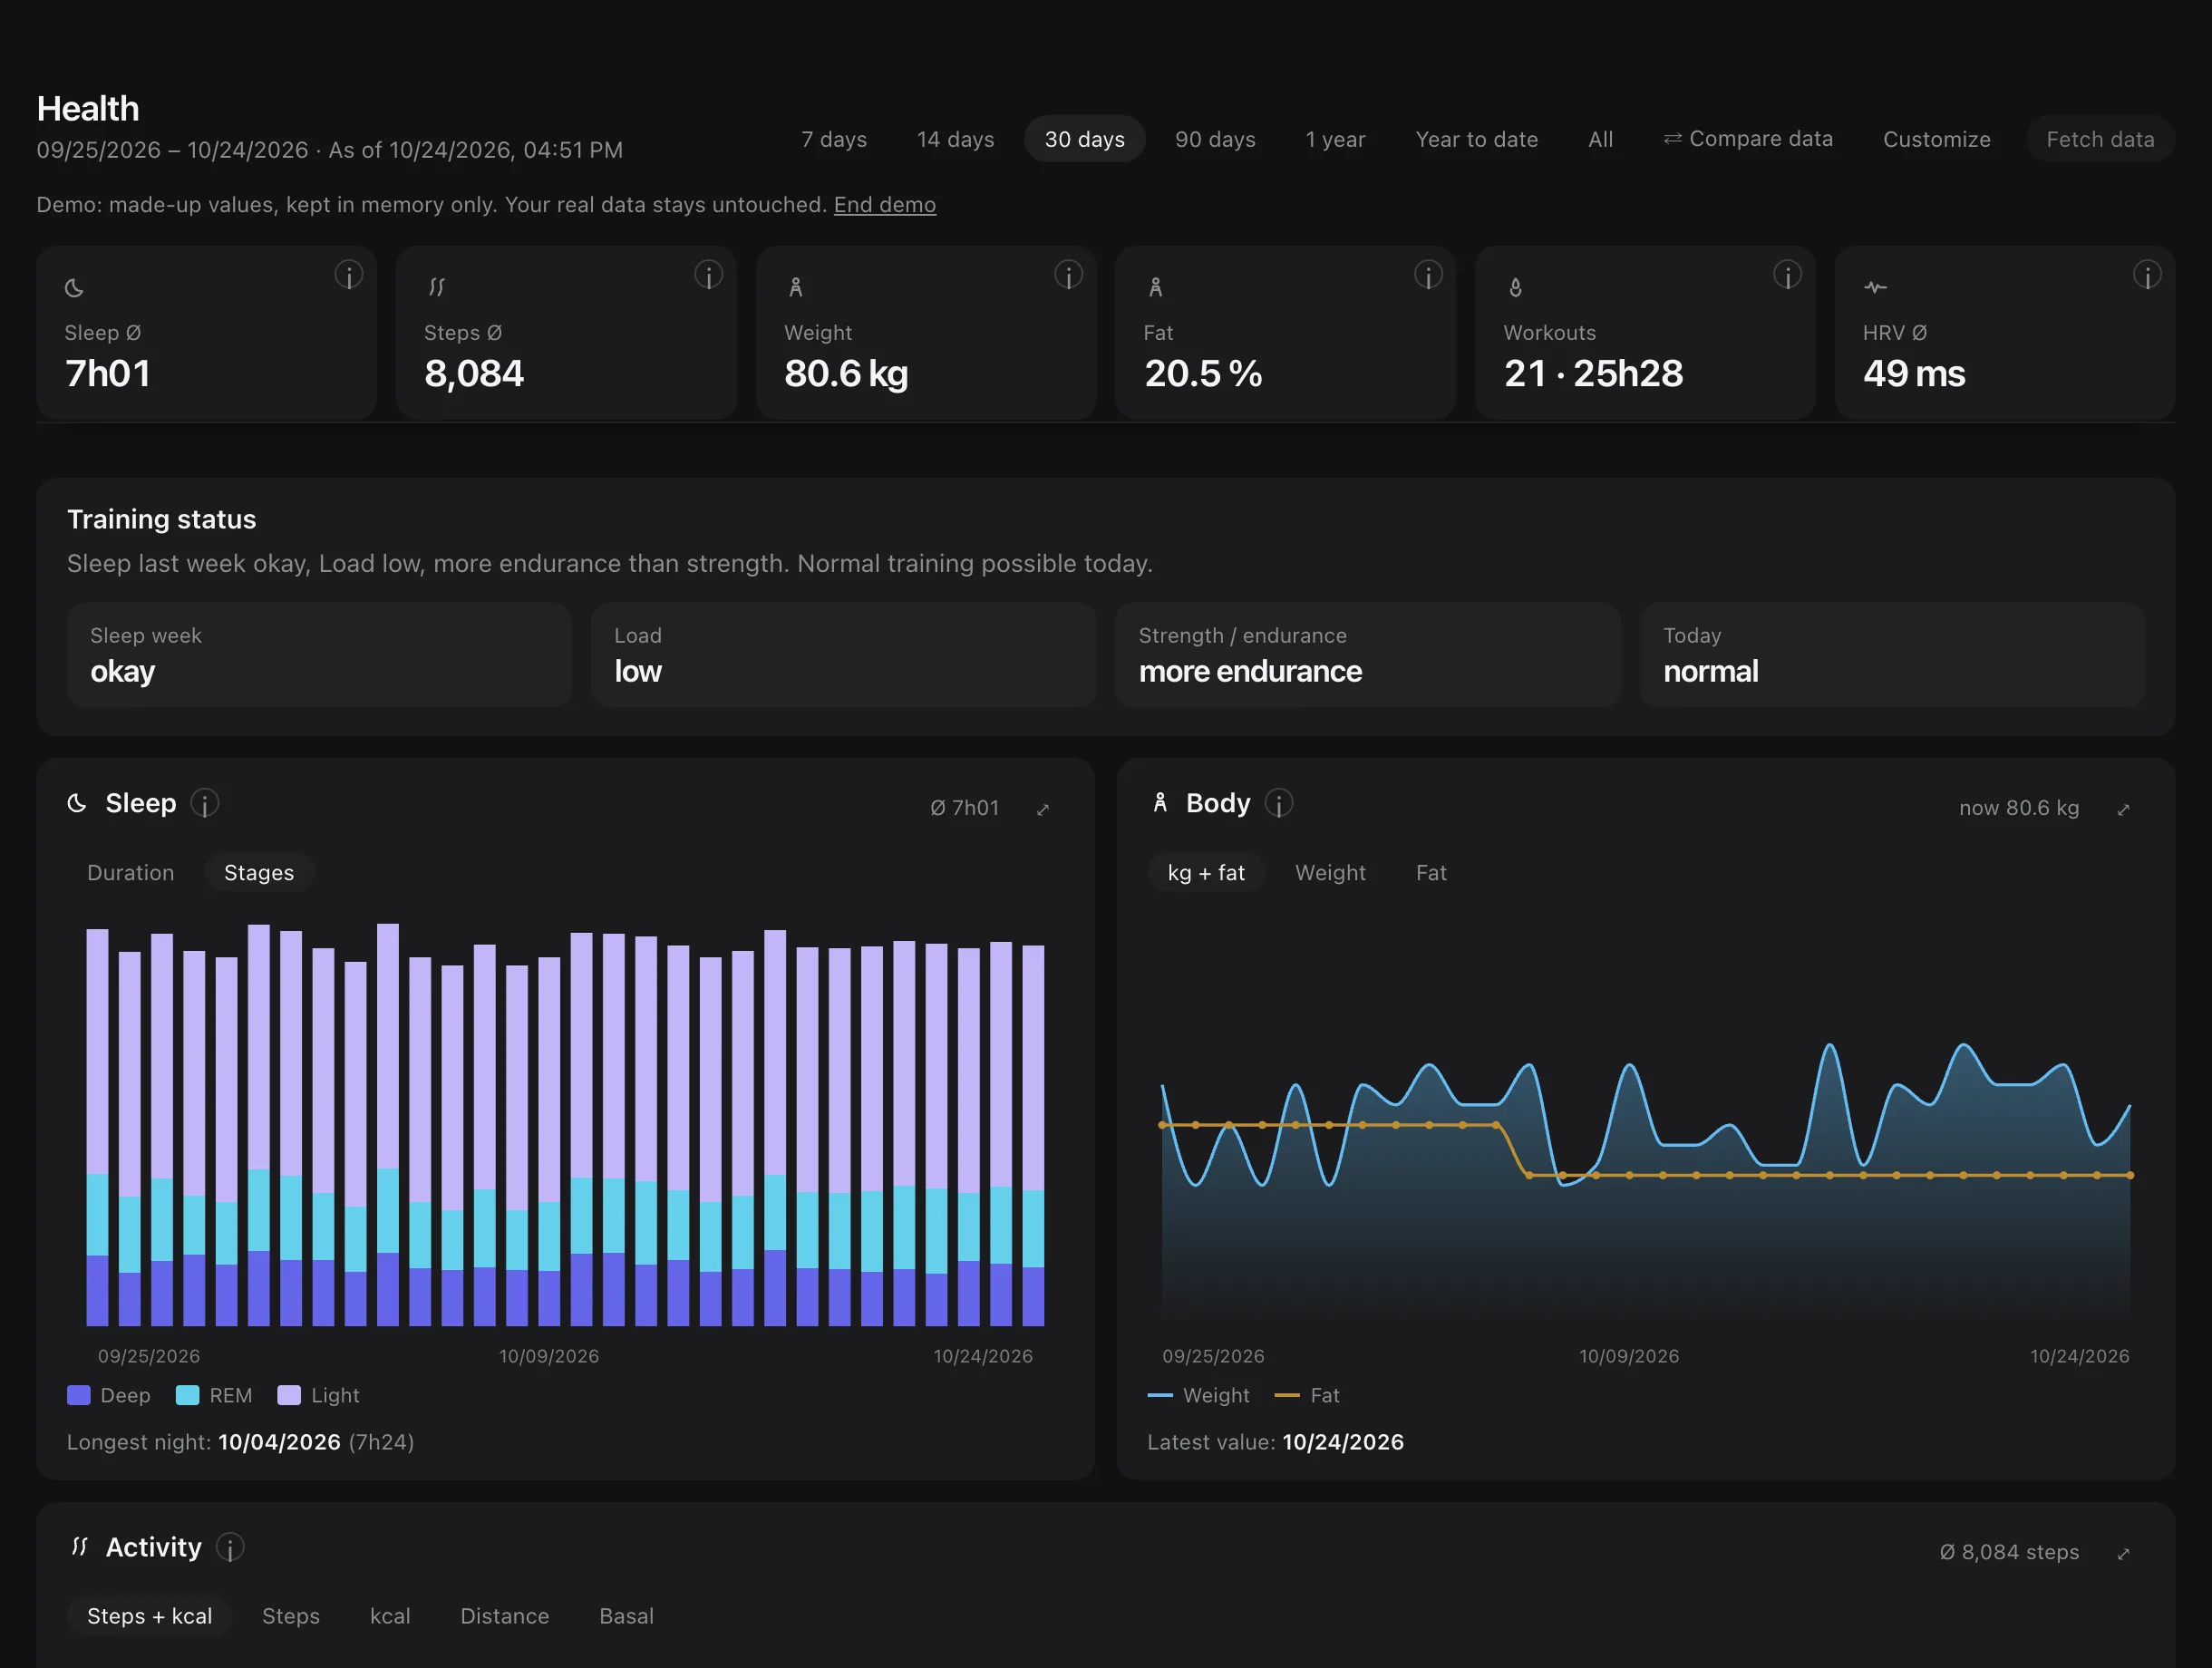Click pulse icon on HRV Ø card
This screenshot has width=2212, height=1668.
[1875, 288]
